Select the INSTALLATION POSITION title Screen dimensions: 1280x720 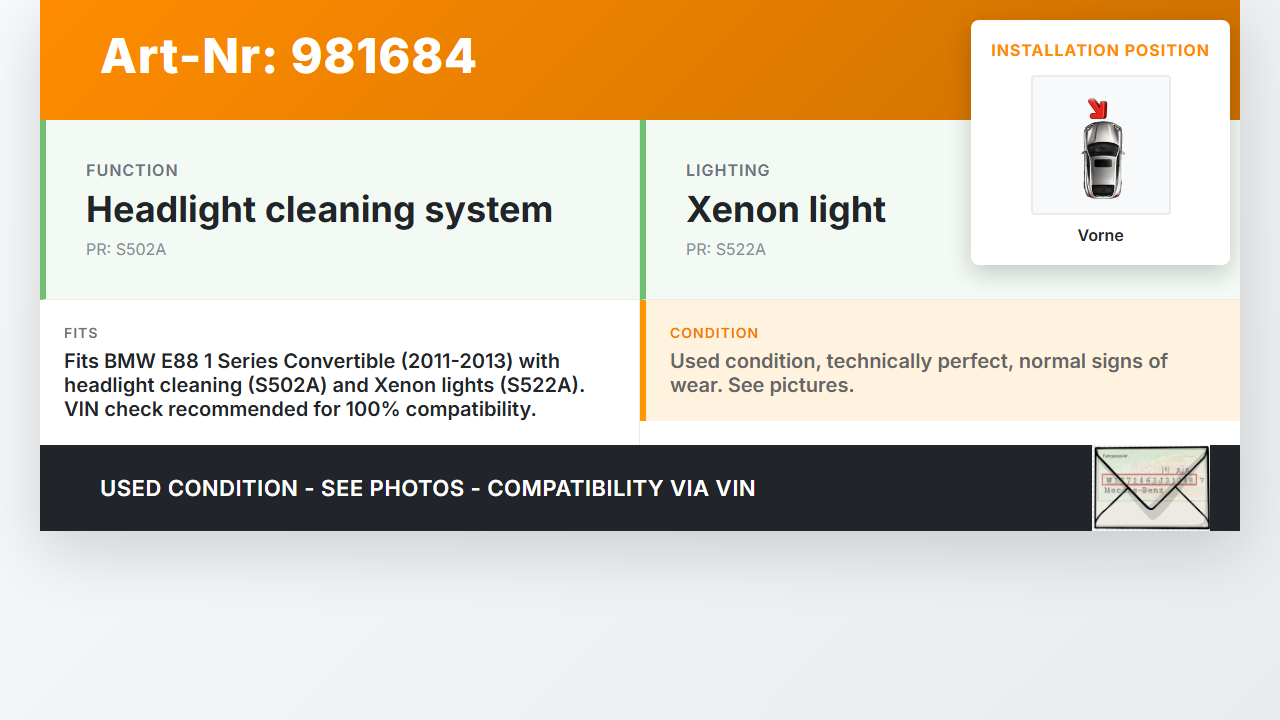(x=1100, y=50)
